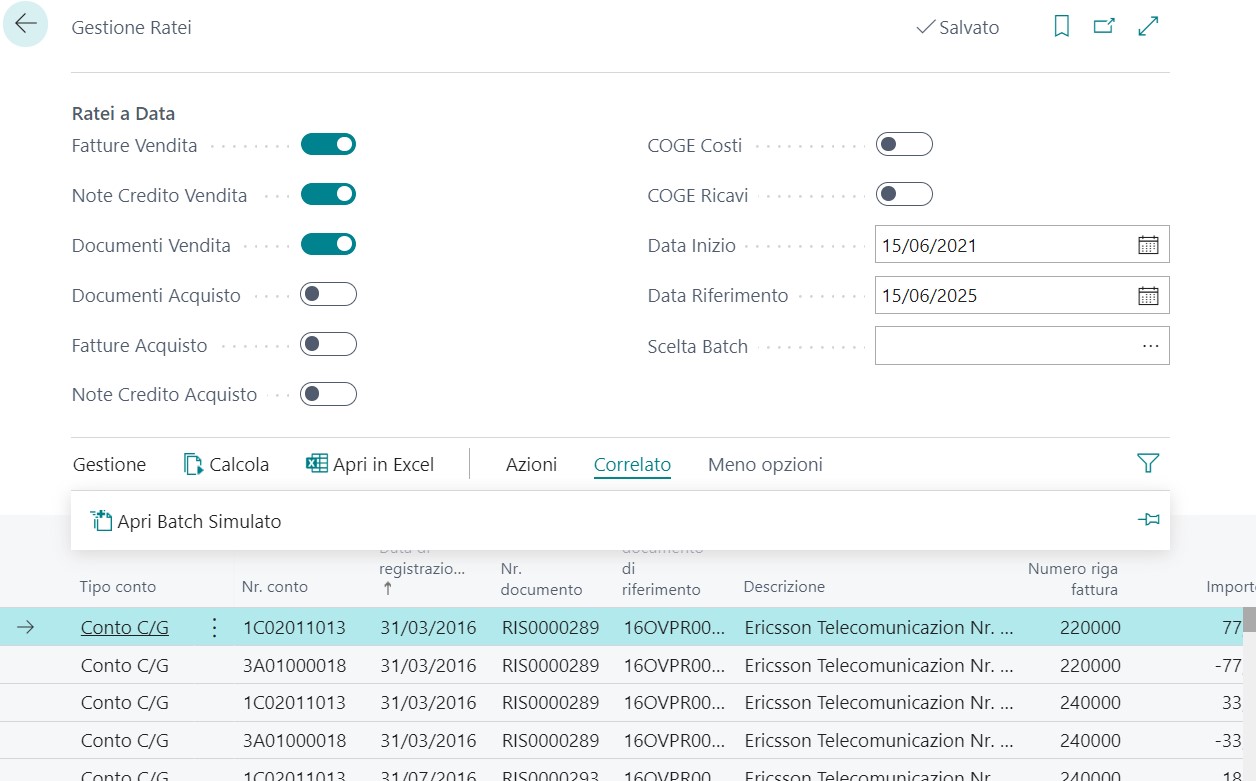Open calendar picker for Data Riferimento
This screenshot has height=781, width=1256.
click(1148, 295)
